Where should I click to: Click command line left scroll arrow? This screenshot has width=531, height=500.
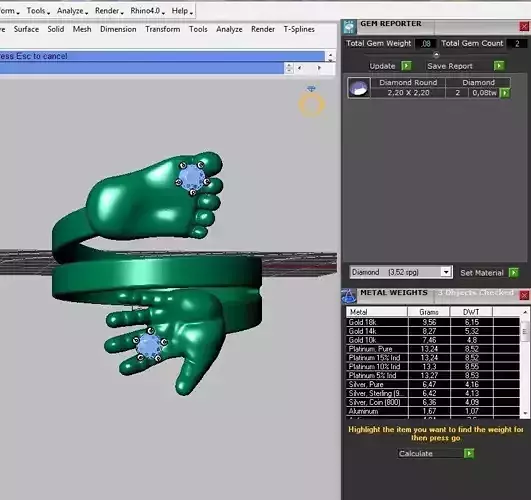point(299,68)
